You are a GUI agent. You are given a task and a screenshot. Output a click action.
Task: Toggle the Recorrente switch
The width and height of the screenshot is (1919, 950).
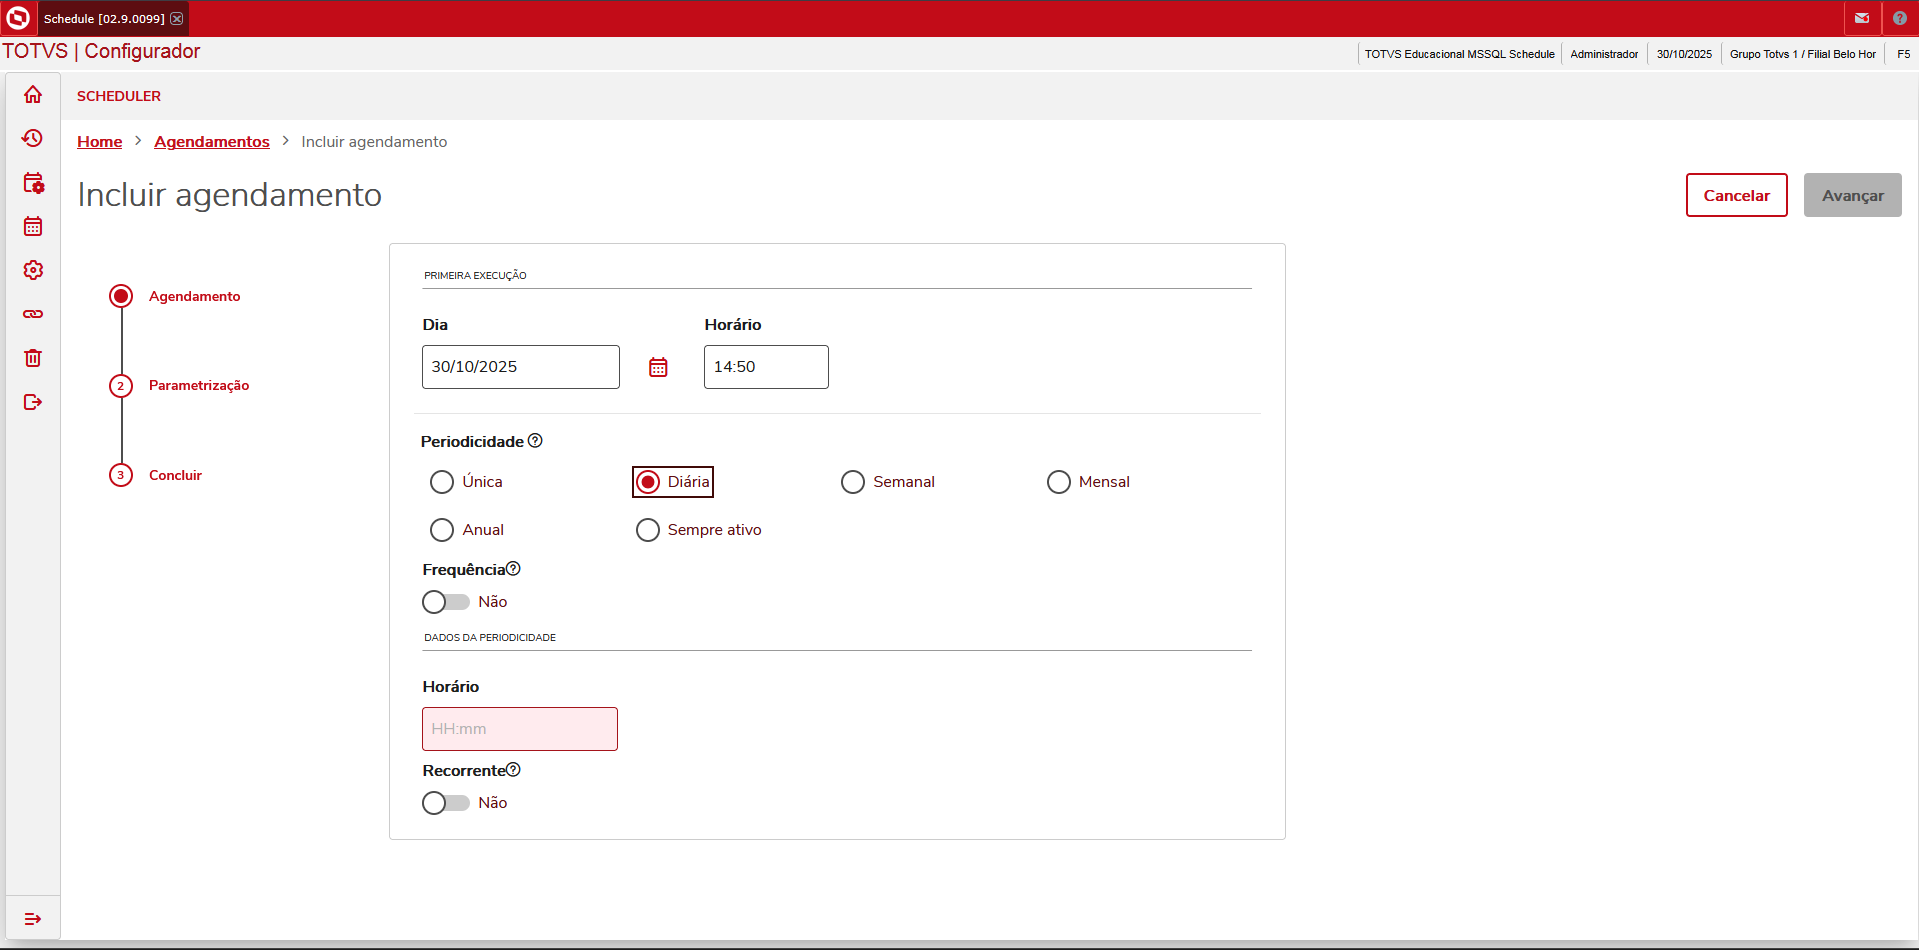[446, 803]
